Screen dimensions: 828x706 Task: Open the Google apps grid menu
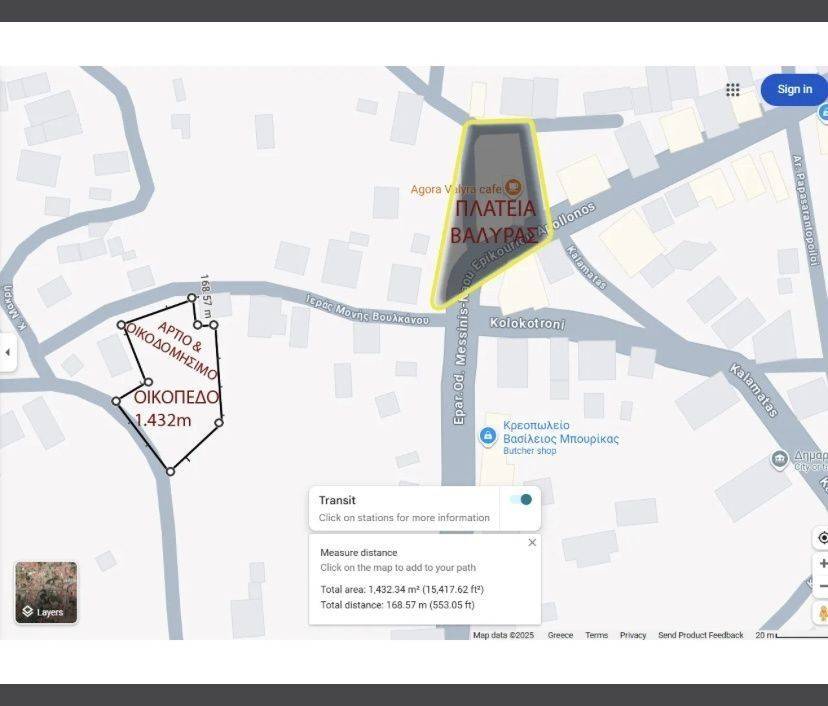click(733, 90)
